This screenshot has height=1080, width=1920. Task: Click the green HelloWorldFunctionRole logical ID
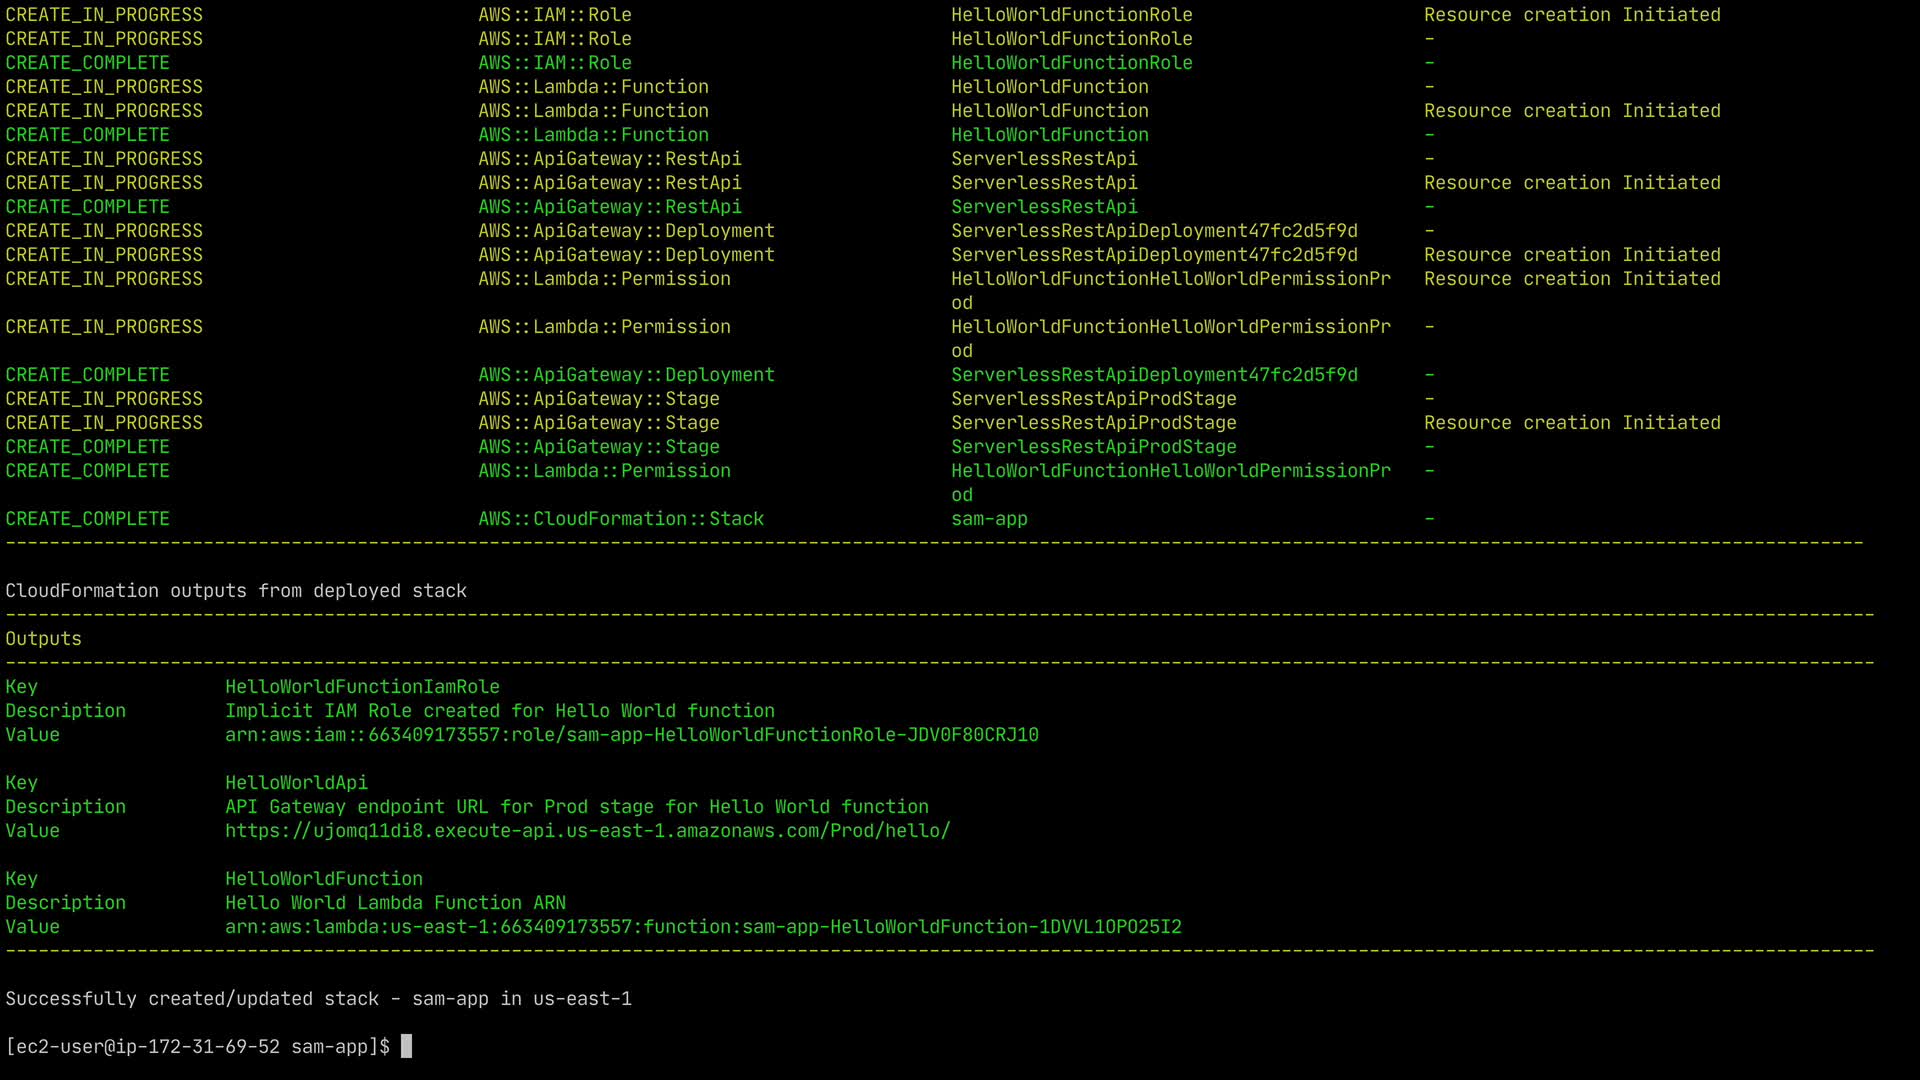click(1071, 63)
